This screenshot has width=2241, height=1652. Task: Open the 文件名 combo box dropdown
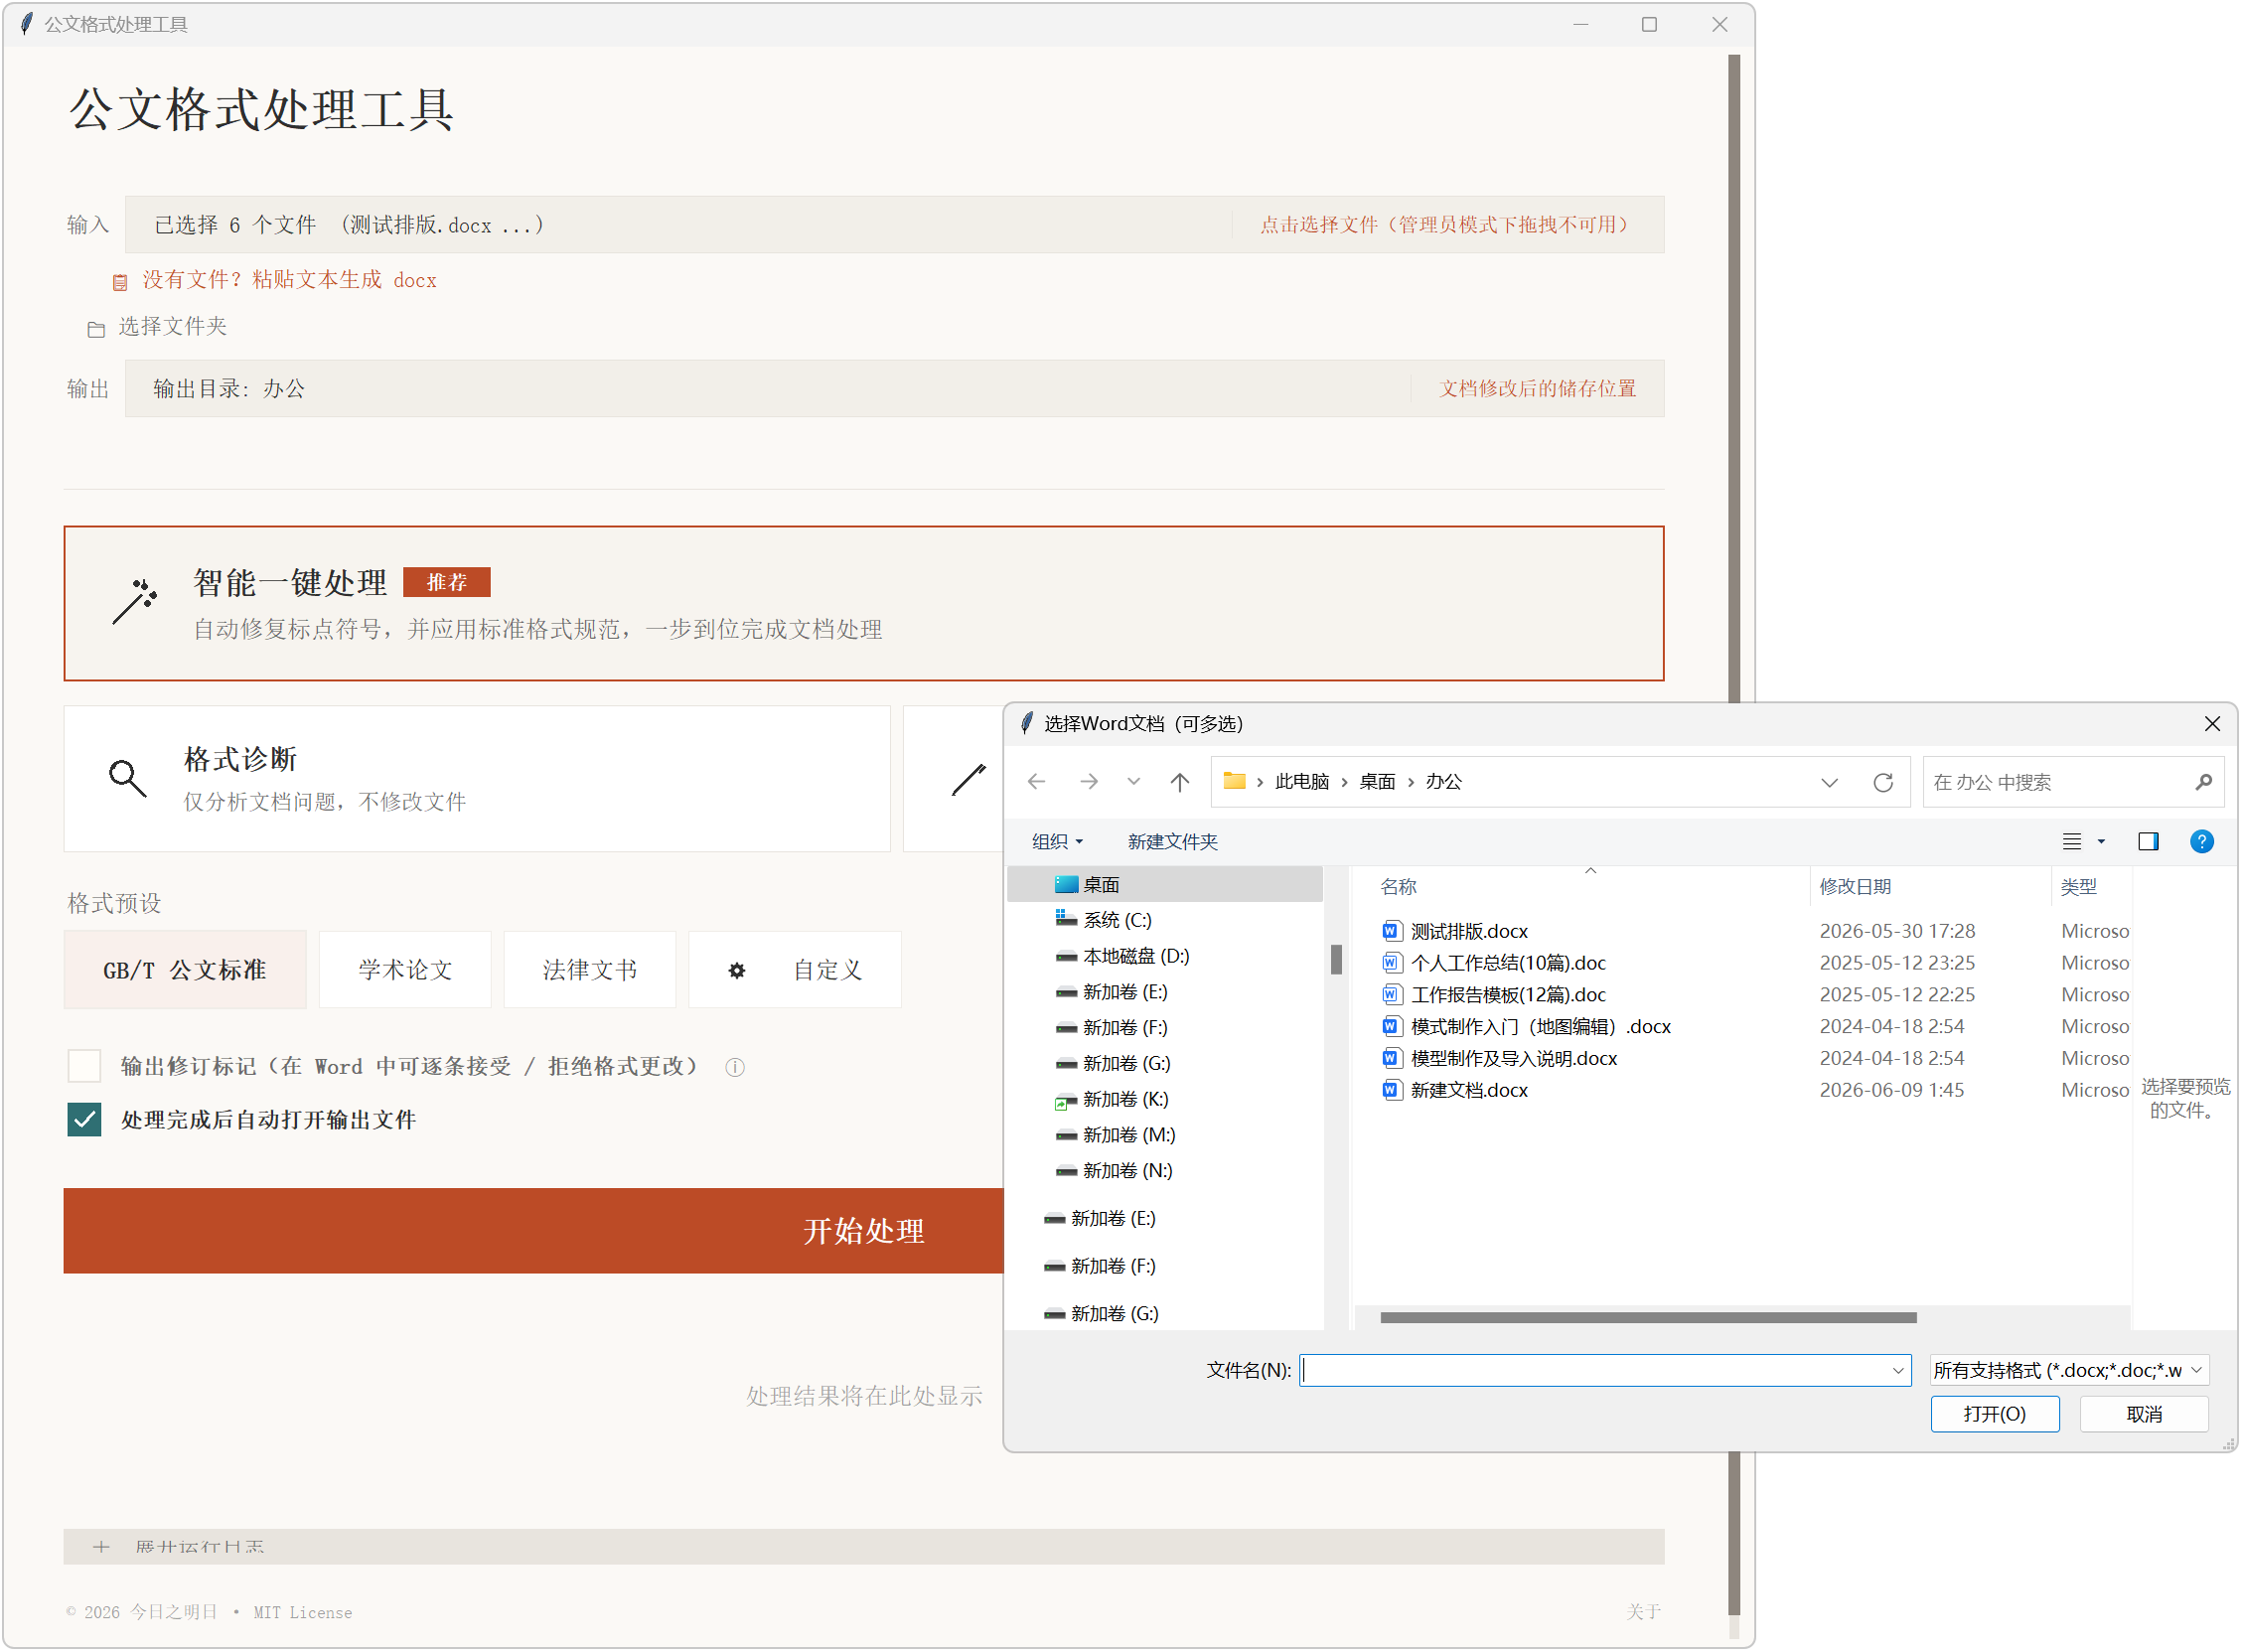1897,1371
